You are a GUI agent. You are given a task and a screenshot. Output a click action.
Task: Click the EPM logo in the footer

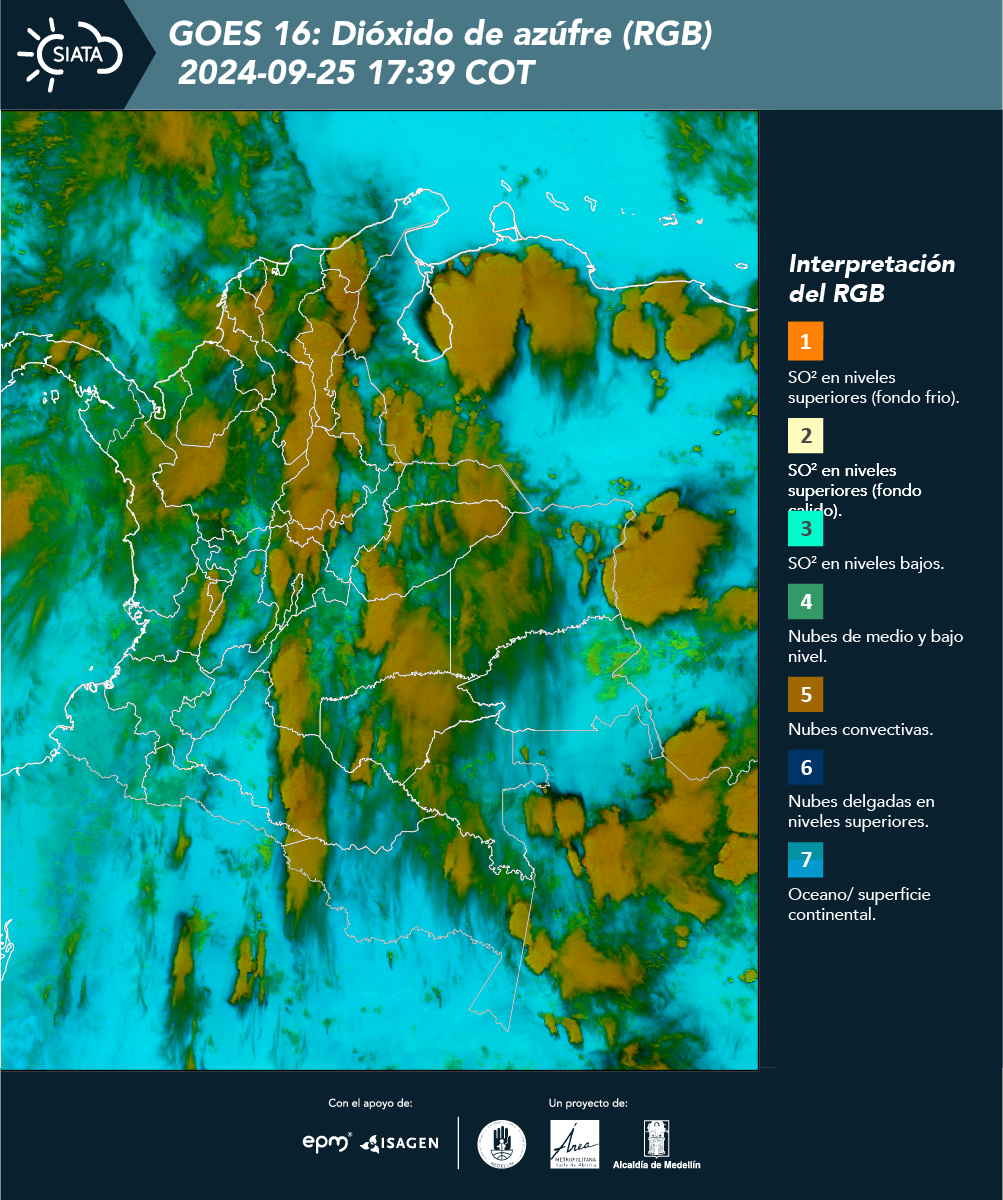(x=327, y=1142)
